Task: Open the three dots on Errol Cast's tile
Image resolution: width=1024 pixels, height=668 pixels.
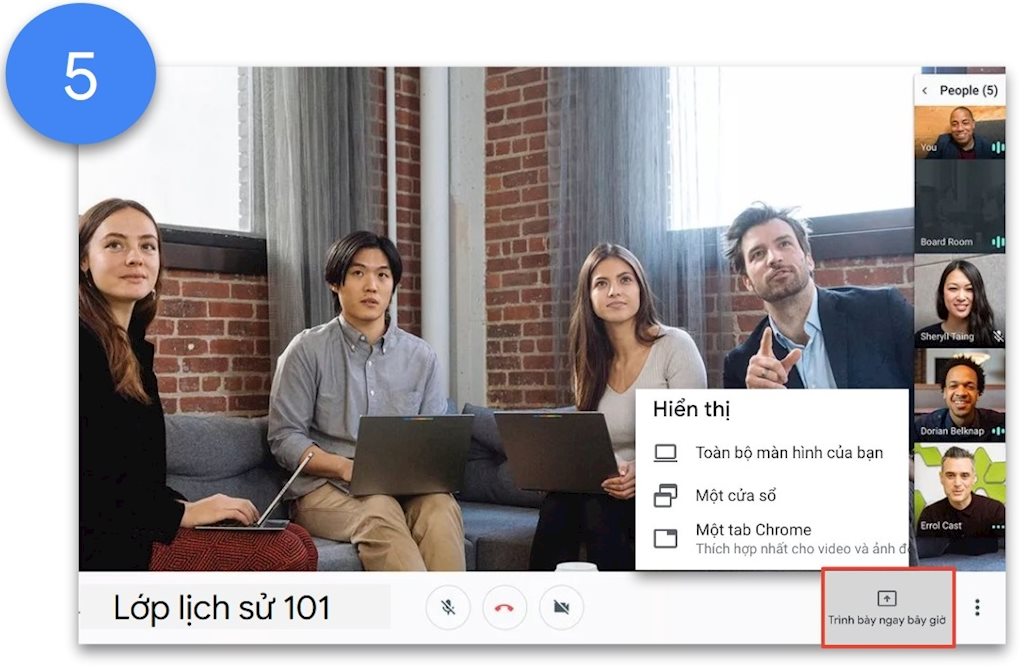Action: [x=996, y=526]
